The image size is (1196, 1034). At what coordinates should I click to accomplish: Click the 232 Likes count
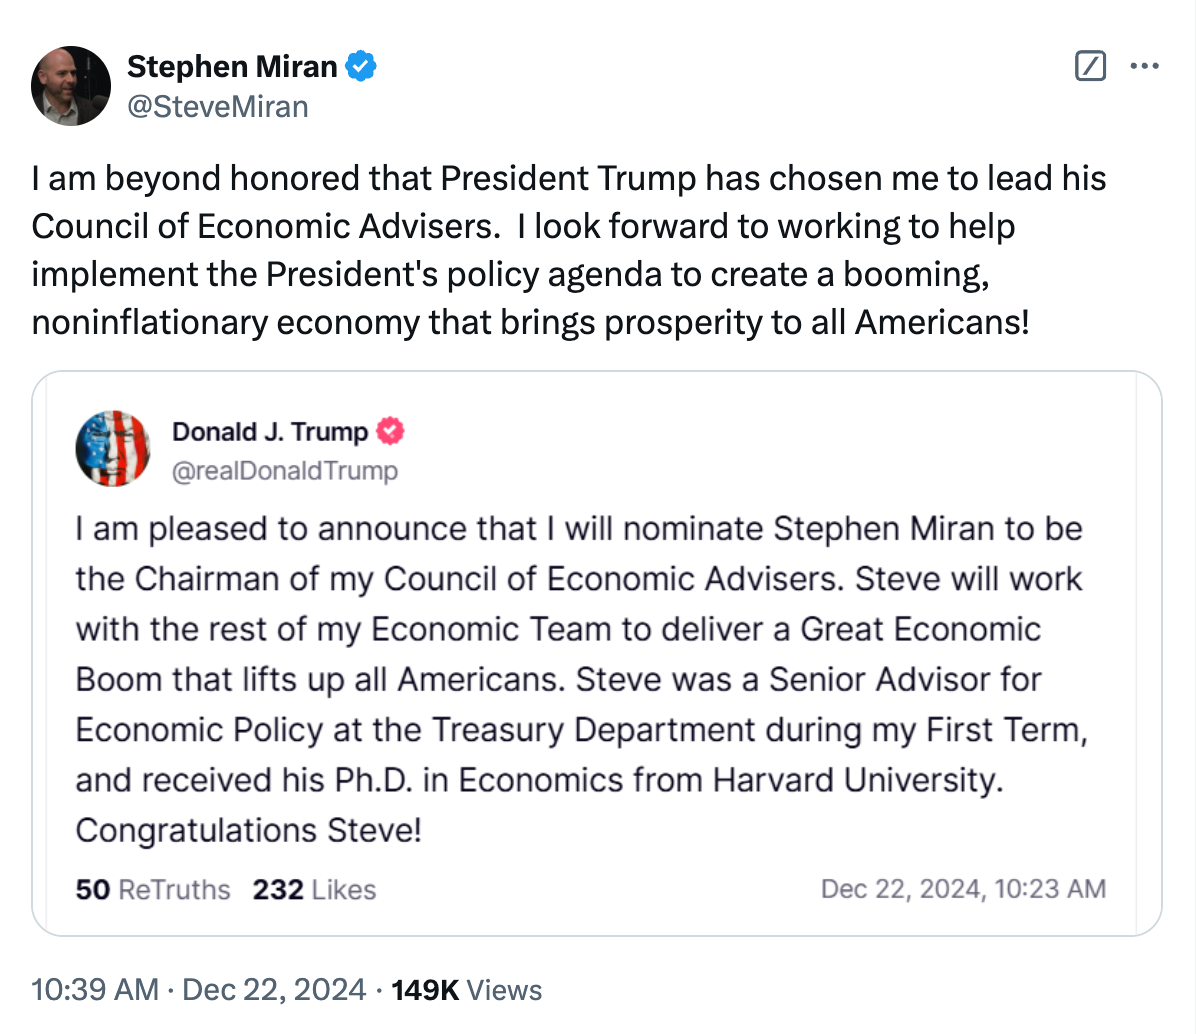[x=314, y=889]
